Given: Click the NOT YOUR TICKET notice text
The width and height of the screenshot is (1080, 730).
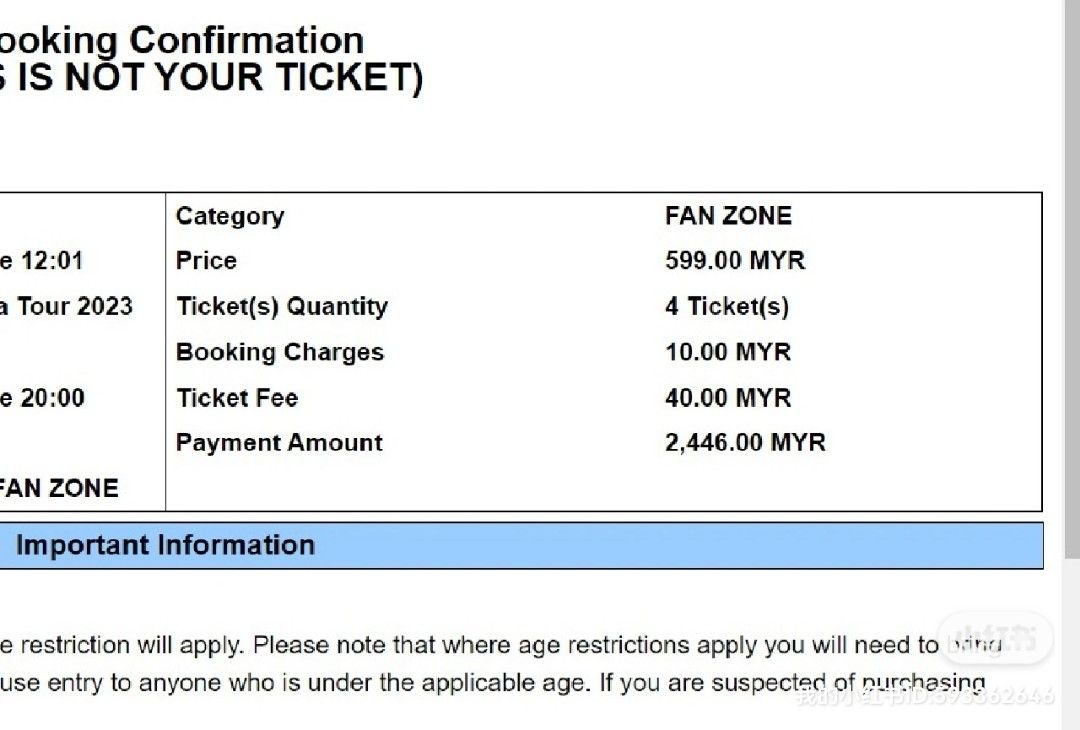Looking at the screenshot, I should coord(210,79).
